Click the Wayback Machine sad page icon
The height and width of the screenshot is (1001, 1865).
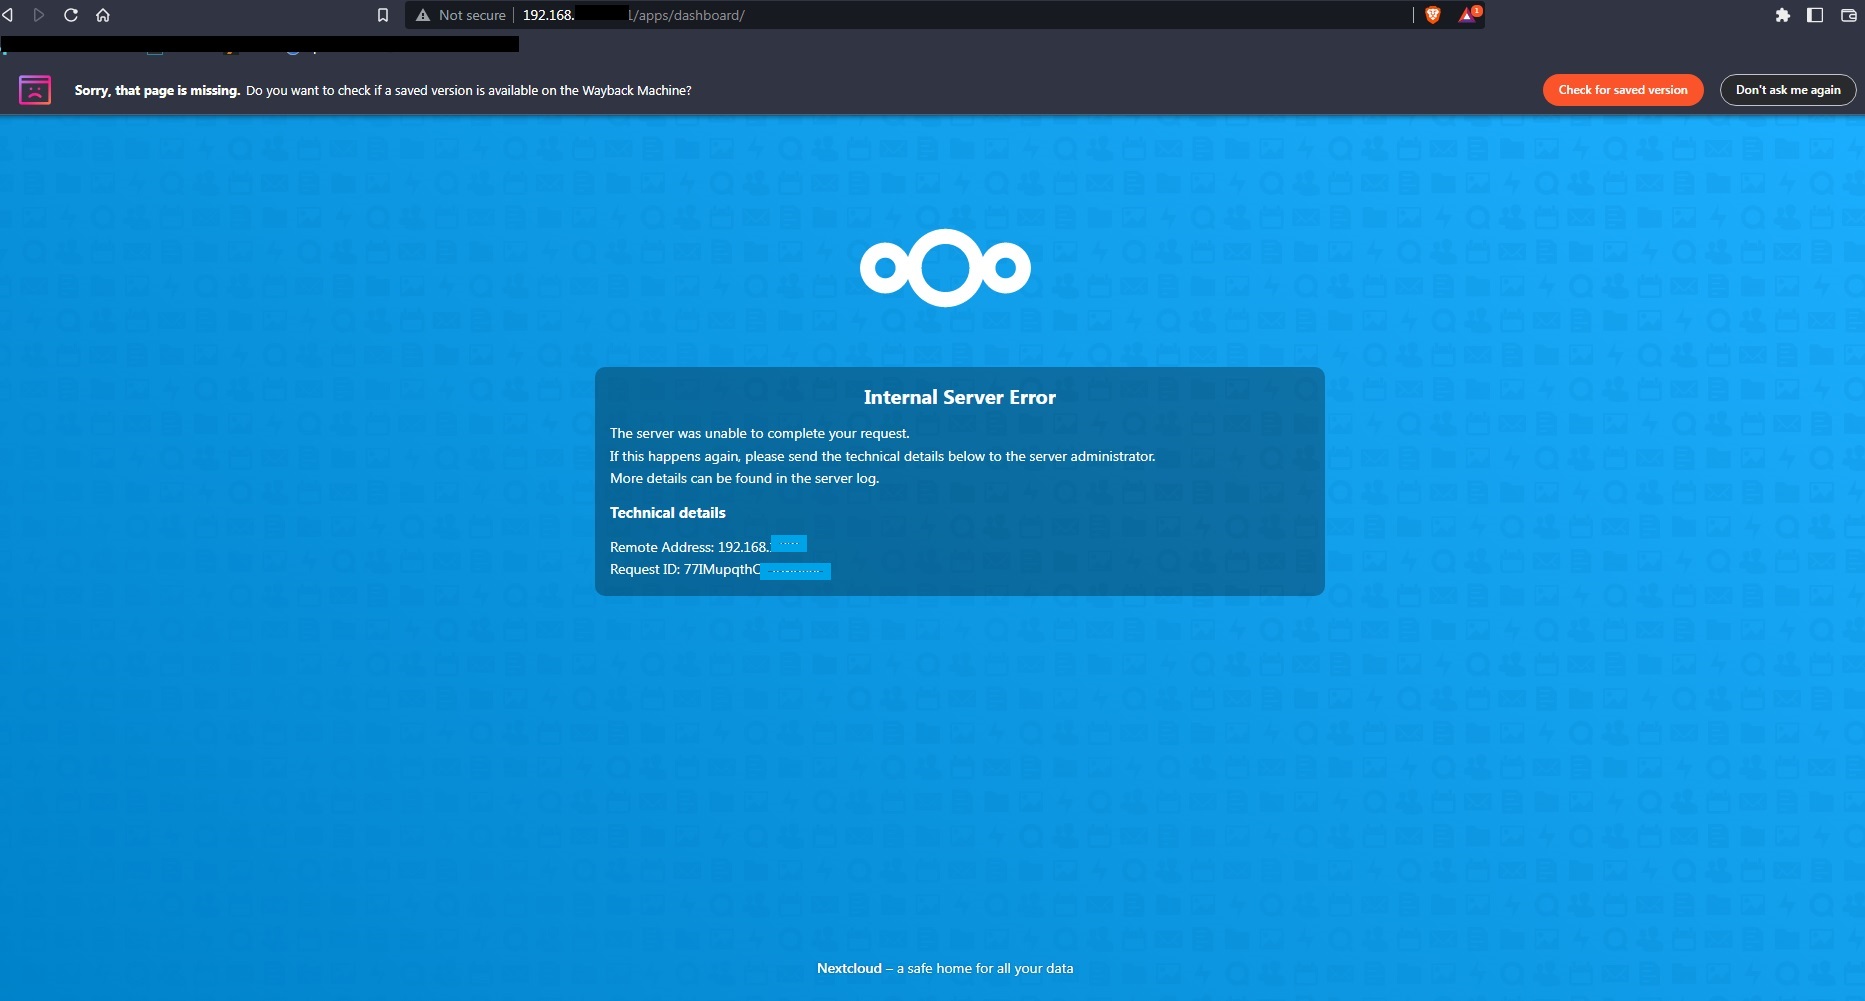(35, 90)
